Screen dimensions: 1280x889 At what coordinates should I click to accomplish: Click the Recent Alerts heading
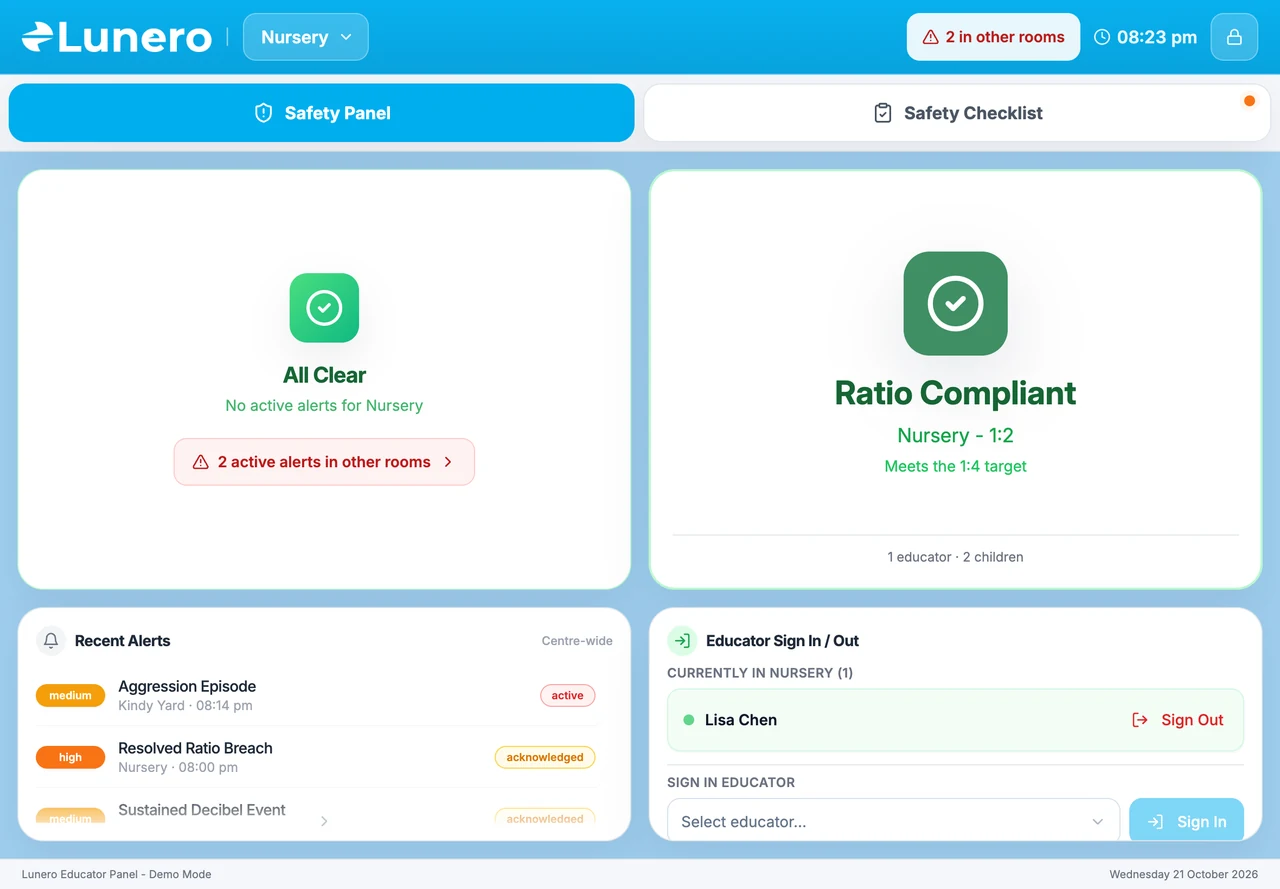coord(123,641)
